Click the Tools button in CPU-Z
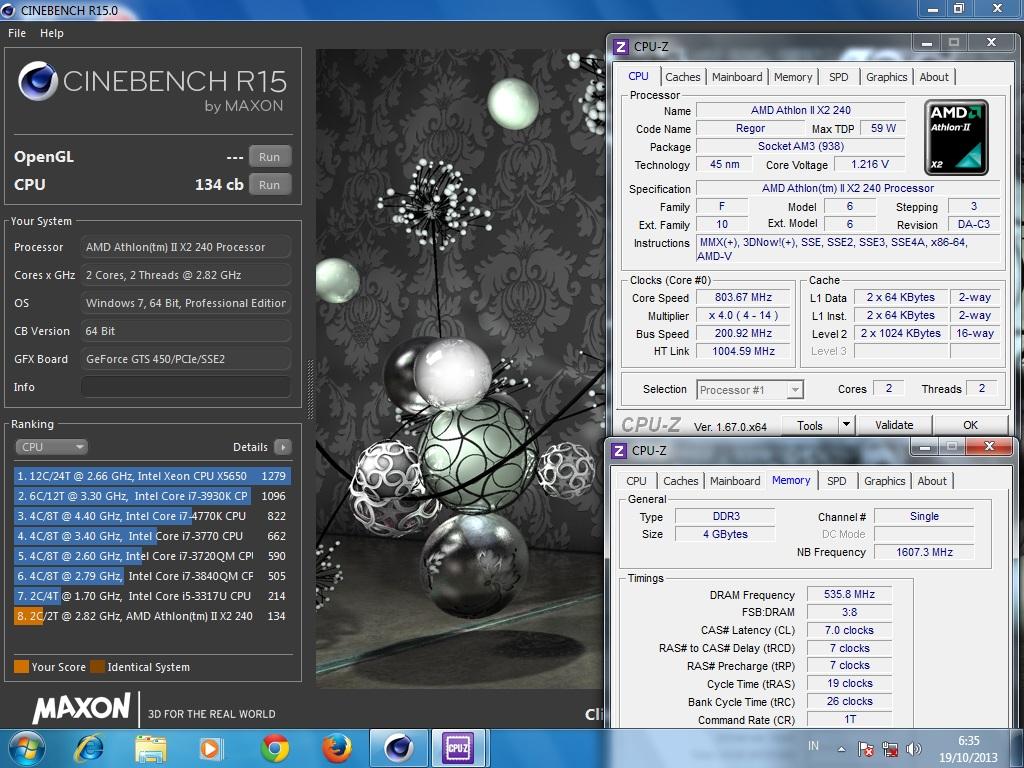 point(810,425)
